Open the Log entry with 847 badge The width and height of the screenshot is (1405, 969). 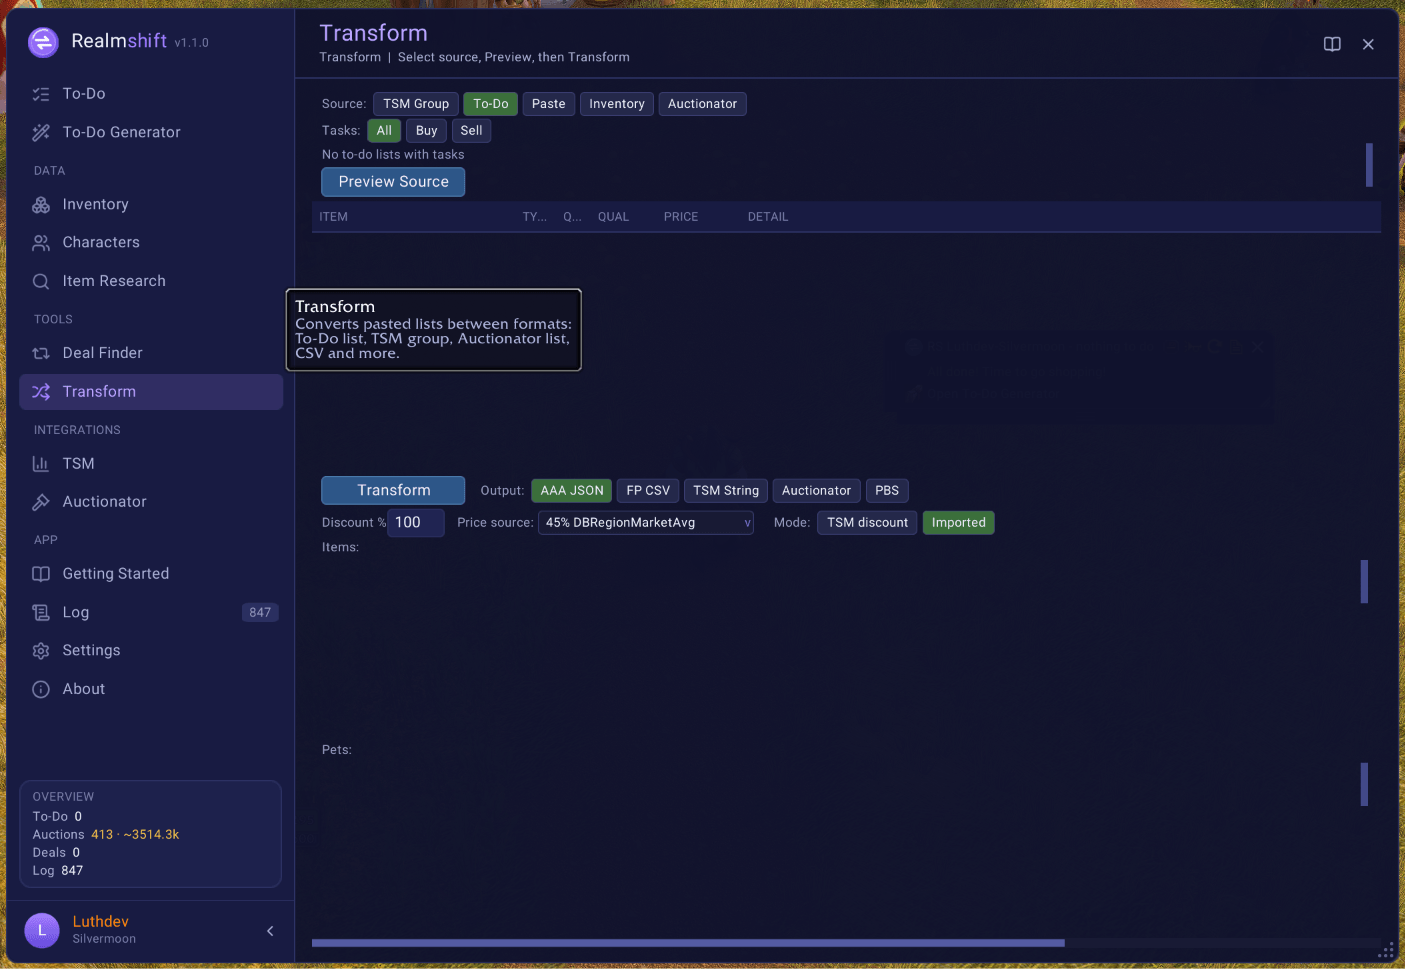[x=151, y=613]
